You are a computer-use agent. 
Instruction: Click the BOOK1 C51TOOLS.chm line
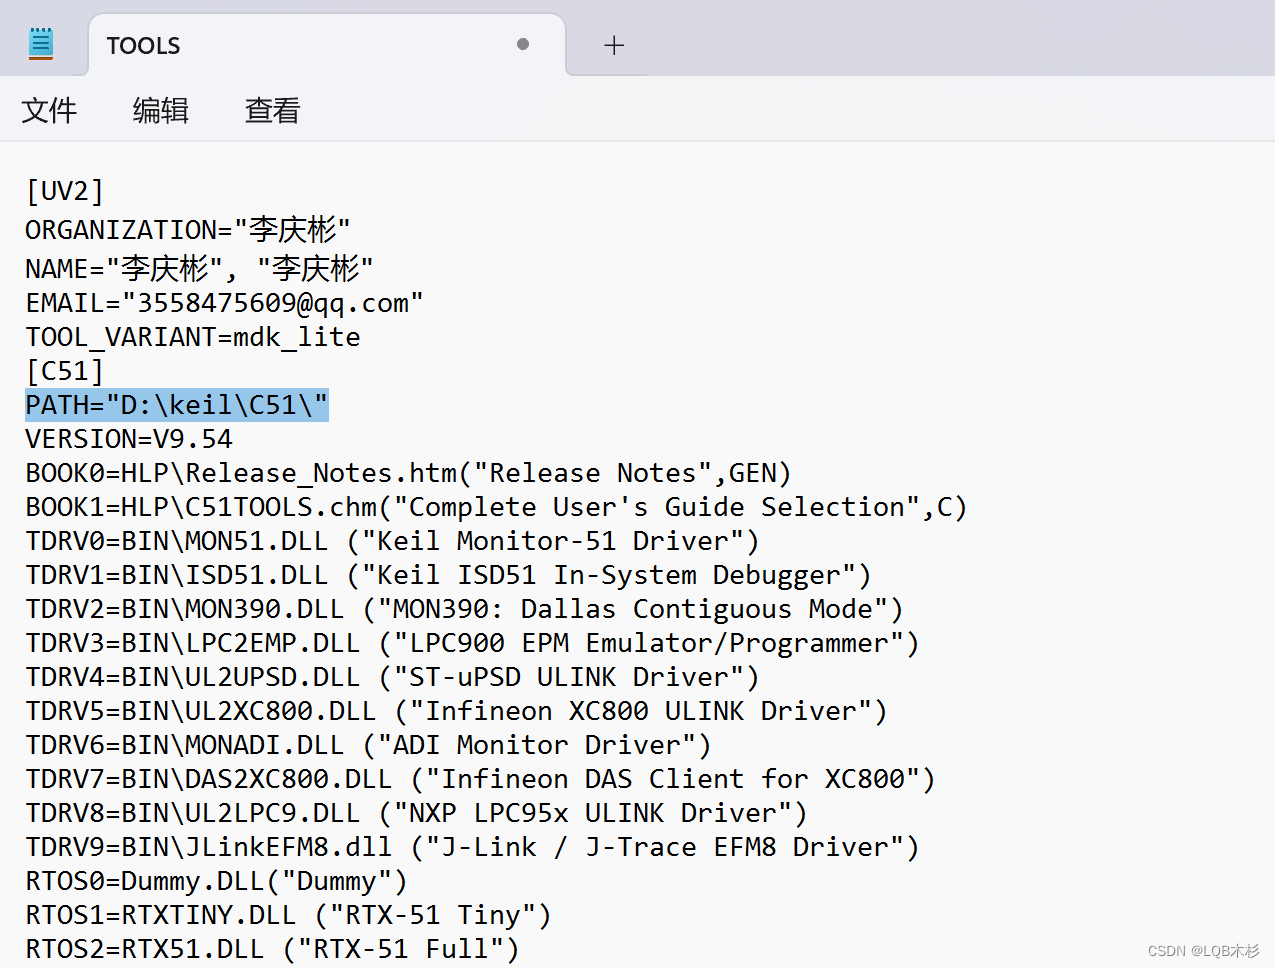coord(497,507)
